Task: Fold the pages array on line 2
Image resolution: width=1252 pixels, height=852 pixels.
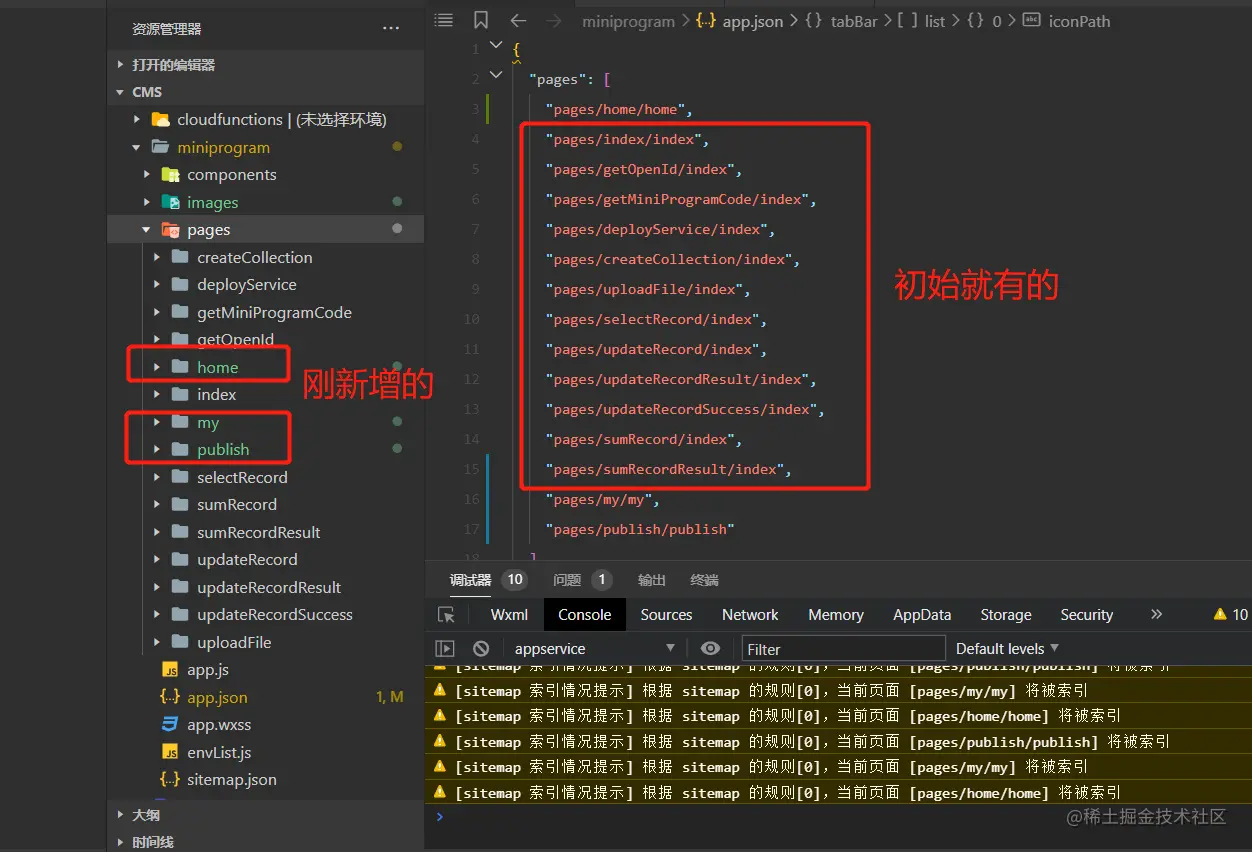Action: pyautogui.click(x=496, y=75)
